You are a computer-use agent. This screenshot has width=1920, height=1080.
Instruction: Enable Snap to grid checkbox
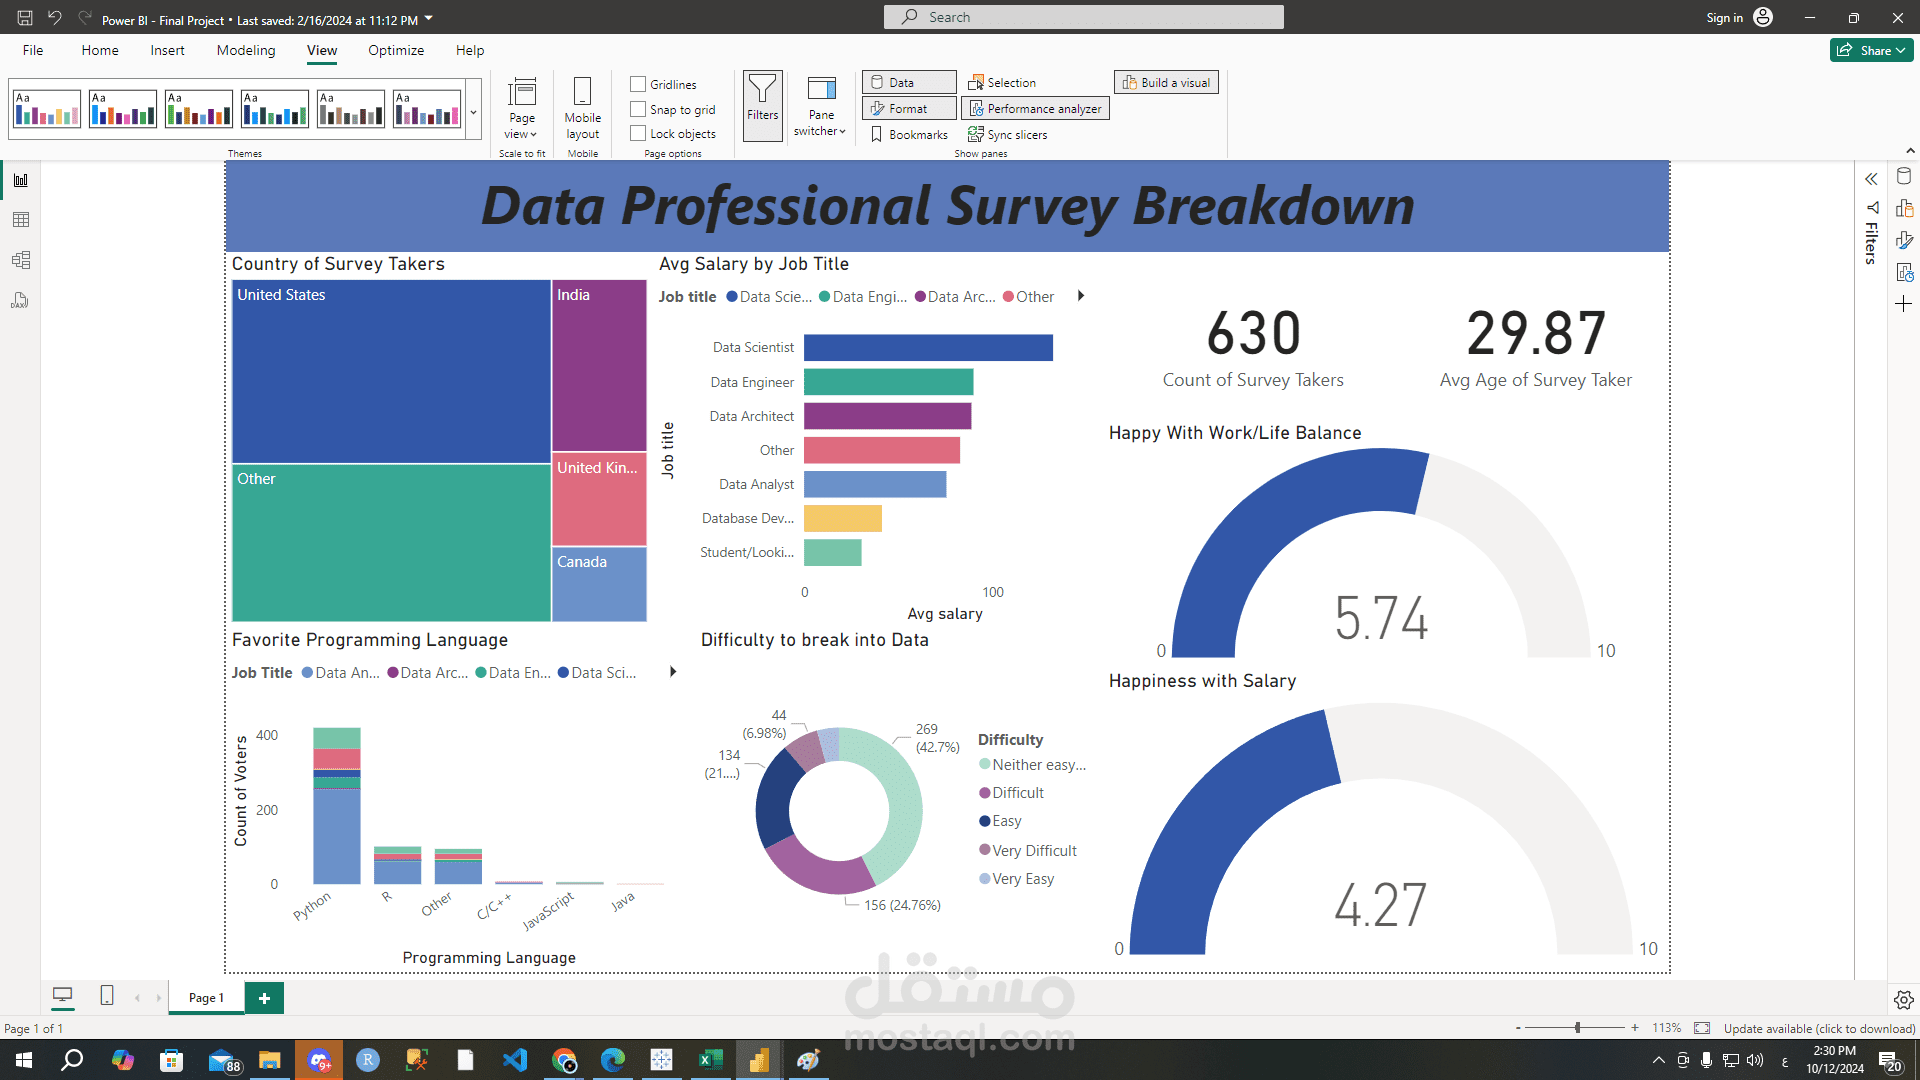click(x=638, y=109)
